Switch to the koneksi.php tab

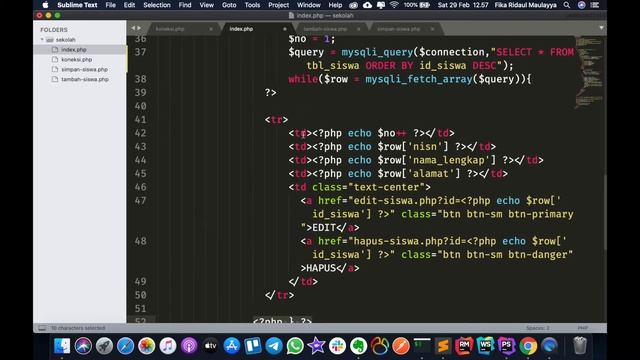click(x=170, y=29)
